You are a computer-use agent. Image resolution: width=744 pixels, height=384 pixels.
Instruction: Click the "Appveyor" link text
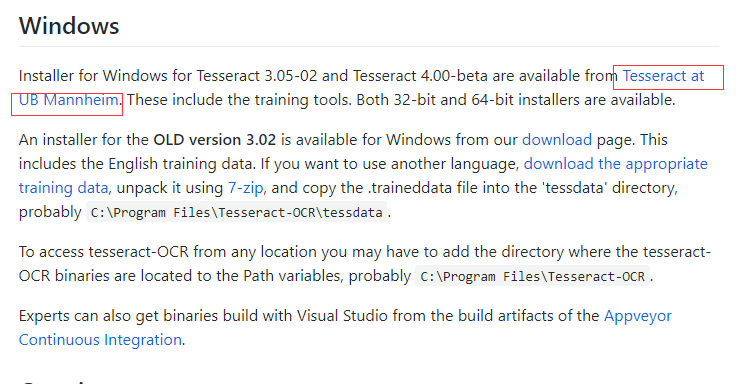pos(638,316)
